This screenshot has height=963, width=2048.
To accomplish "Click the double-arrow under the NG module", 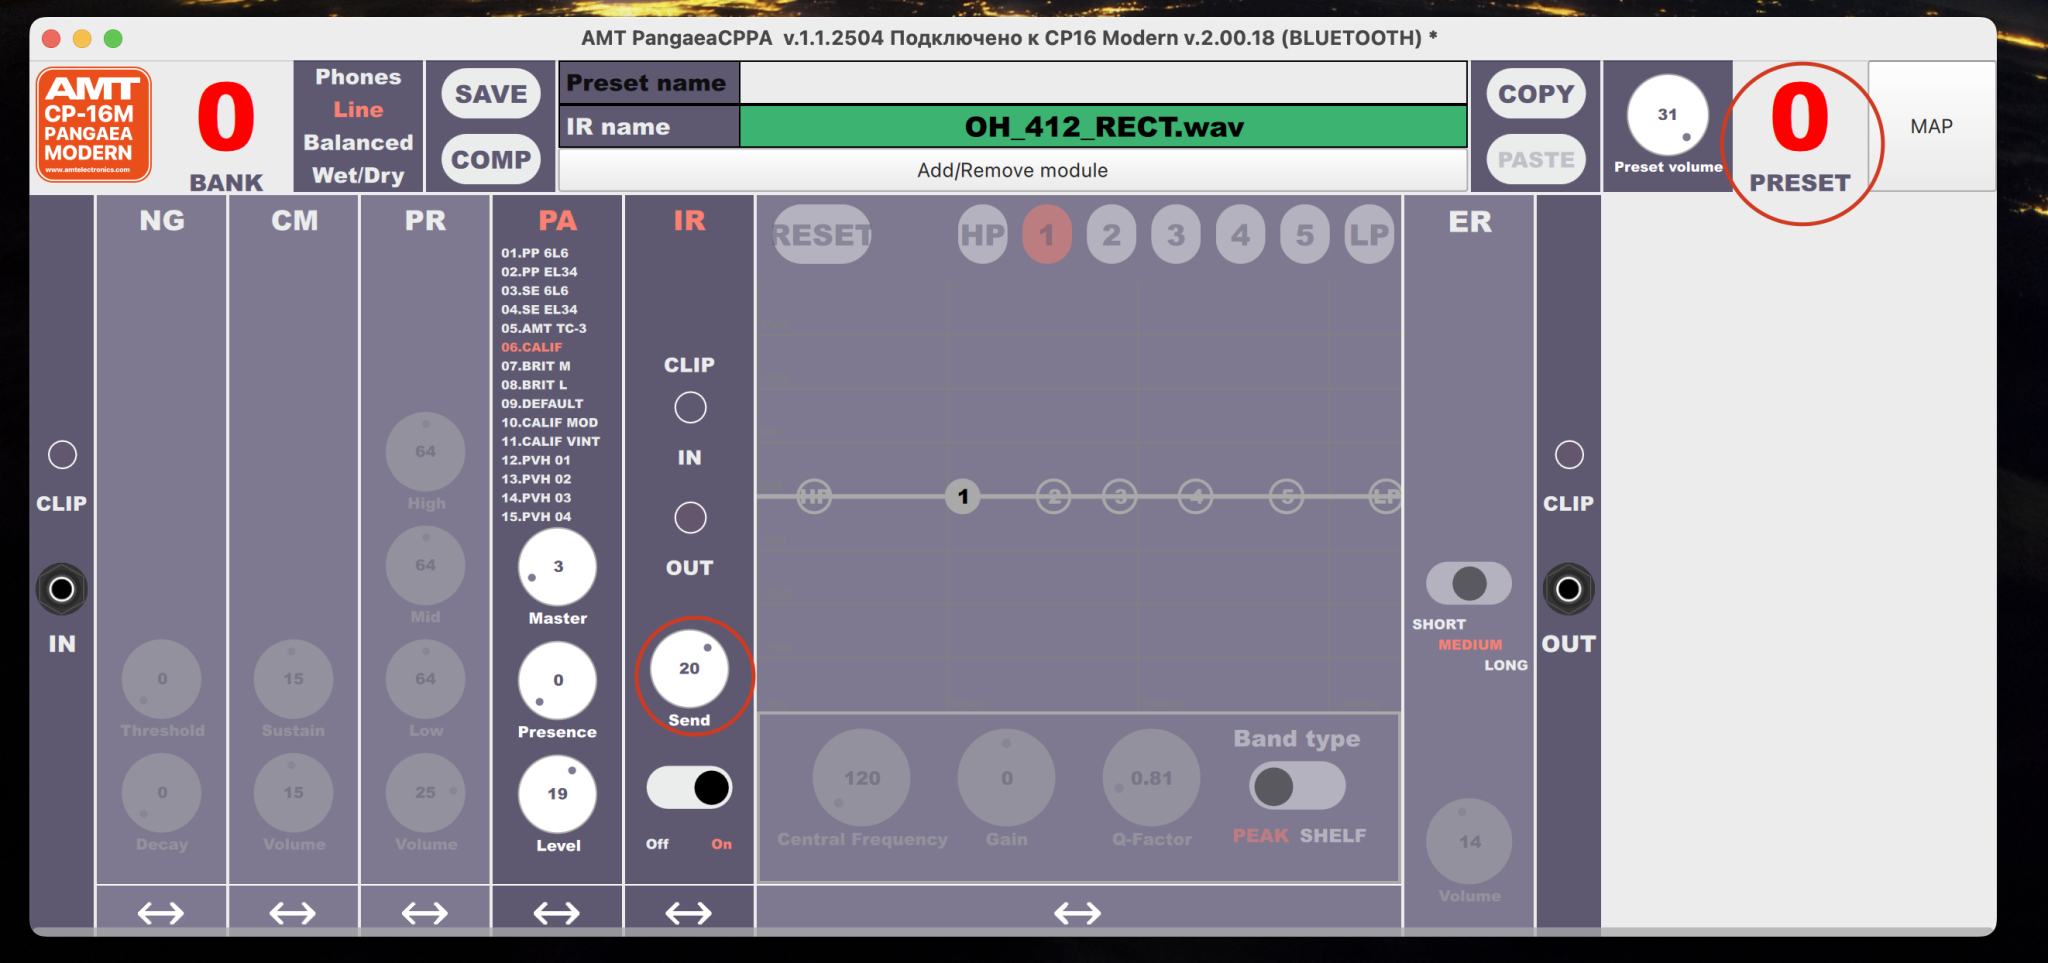I will (x=161, y=912).
